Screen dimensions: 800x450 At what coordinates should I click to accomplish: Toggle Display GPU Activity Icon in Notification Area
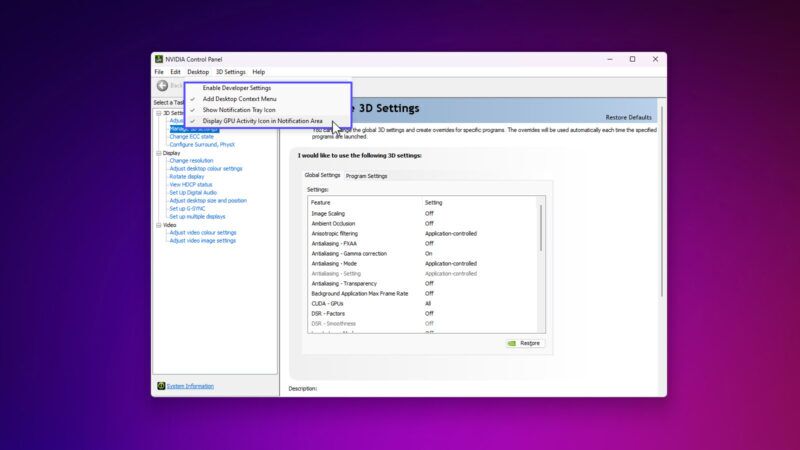pyautogui.click(x=262, y=121)
